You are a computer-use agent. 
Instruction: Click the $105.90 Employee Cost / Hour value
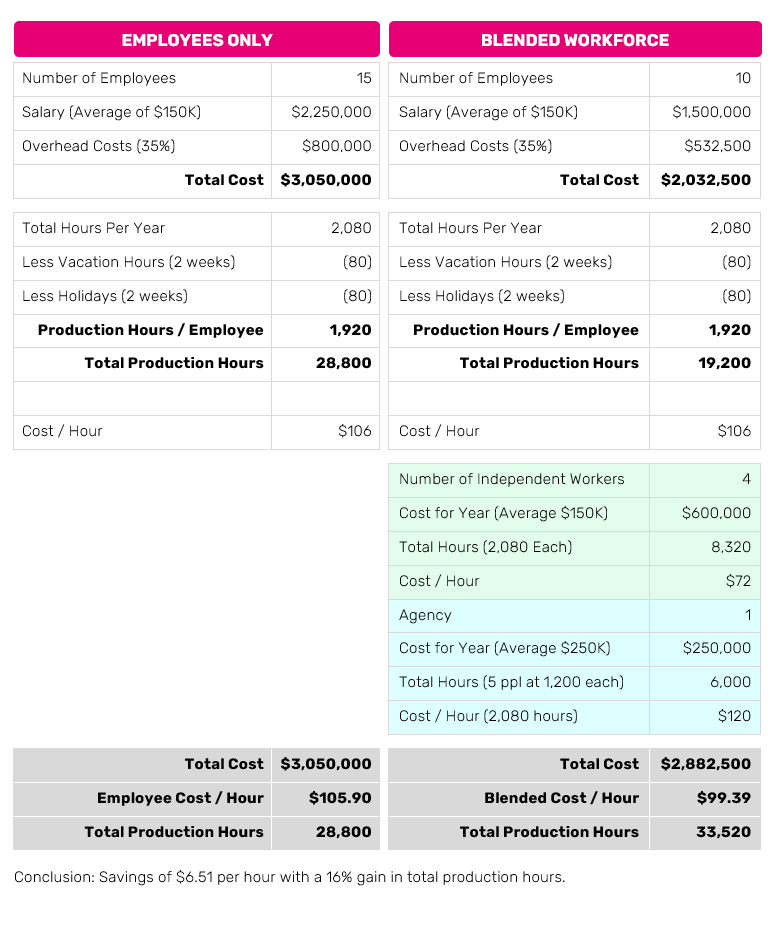[339, 798]
